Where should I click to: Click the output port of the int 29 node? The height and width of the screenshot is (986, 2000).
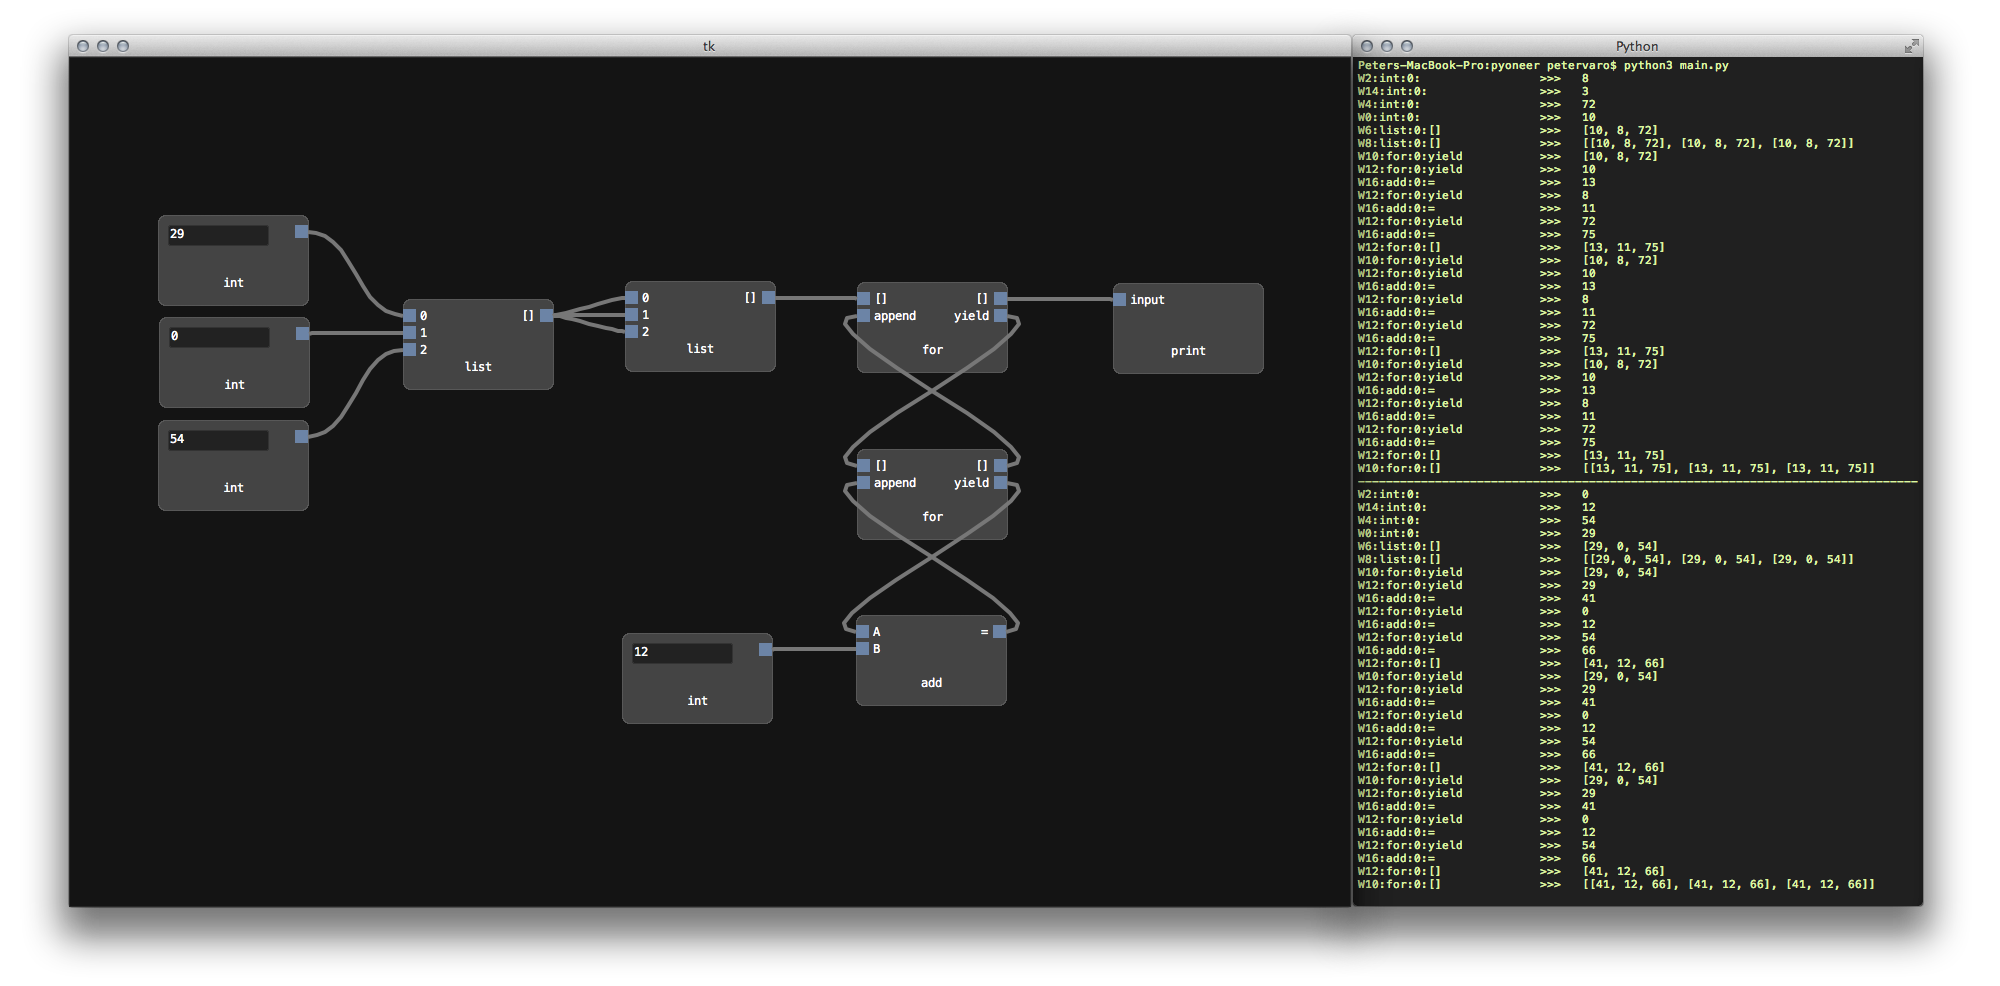(301, 232)
